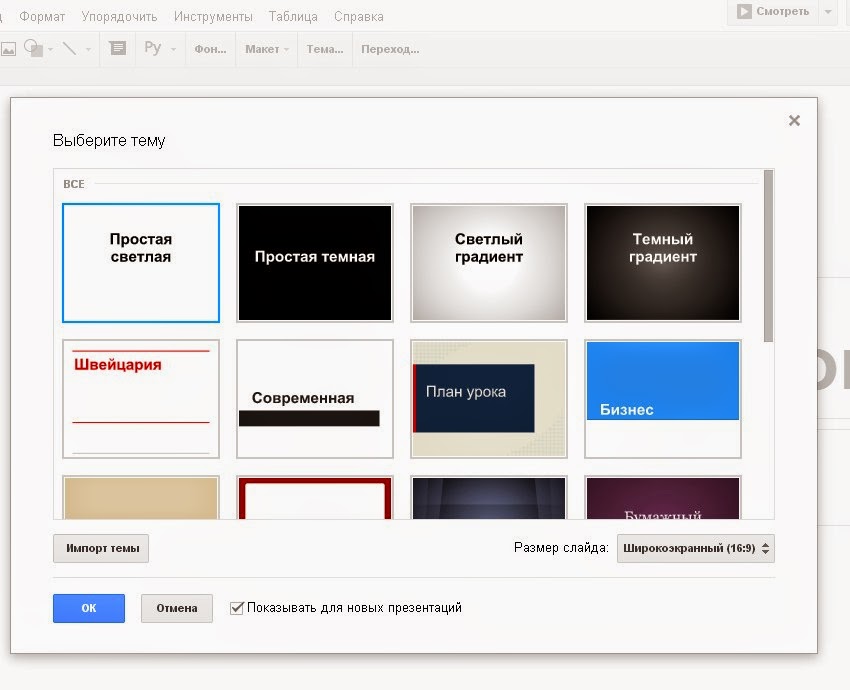Viewport: 850px width, 690px height.
Task: Expand the Ру input tools dropdown
Action: 173,49
